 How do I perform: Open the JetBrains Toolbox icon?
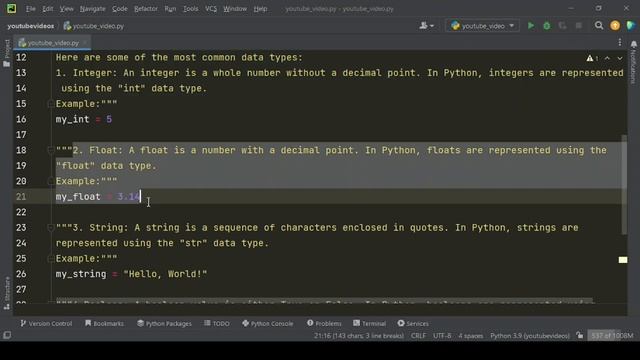pos(631,26)
